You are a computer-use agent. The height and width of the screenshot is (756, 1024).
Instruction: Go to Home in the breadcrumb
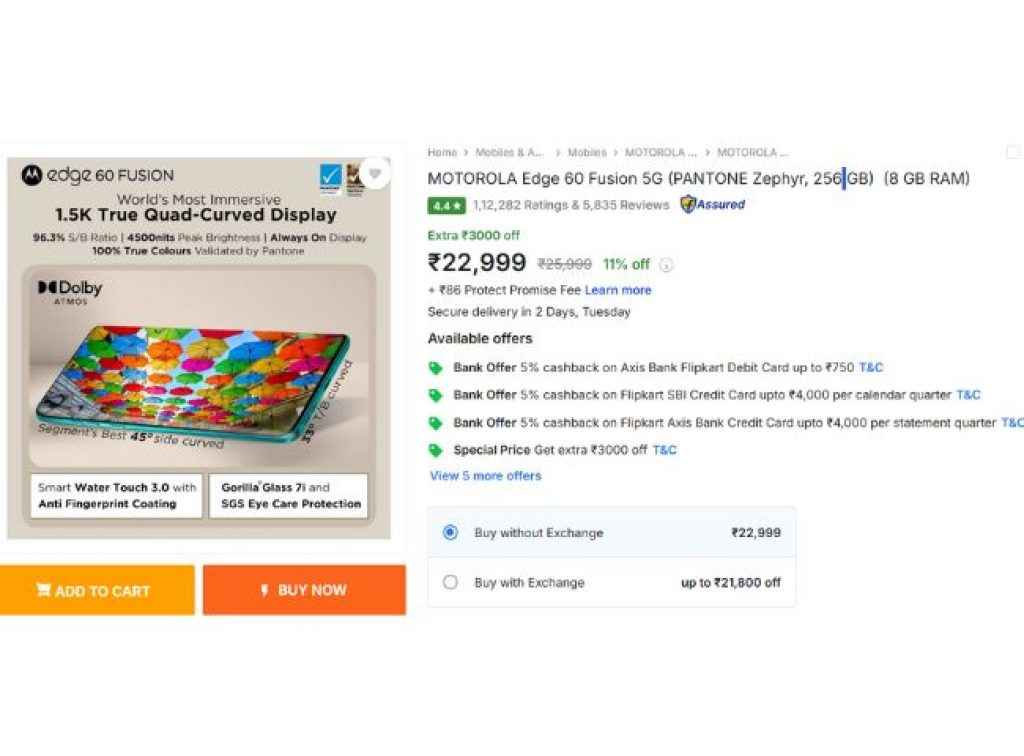[442, 153]
